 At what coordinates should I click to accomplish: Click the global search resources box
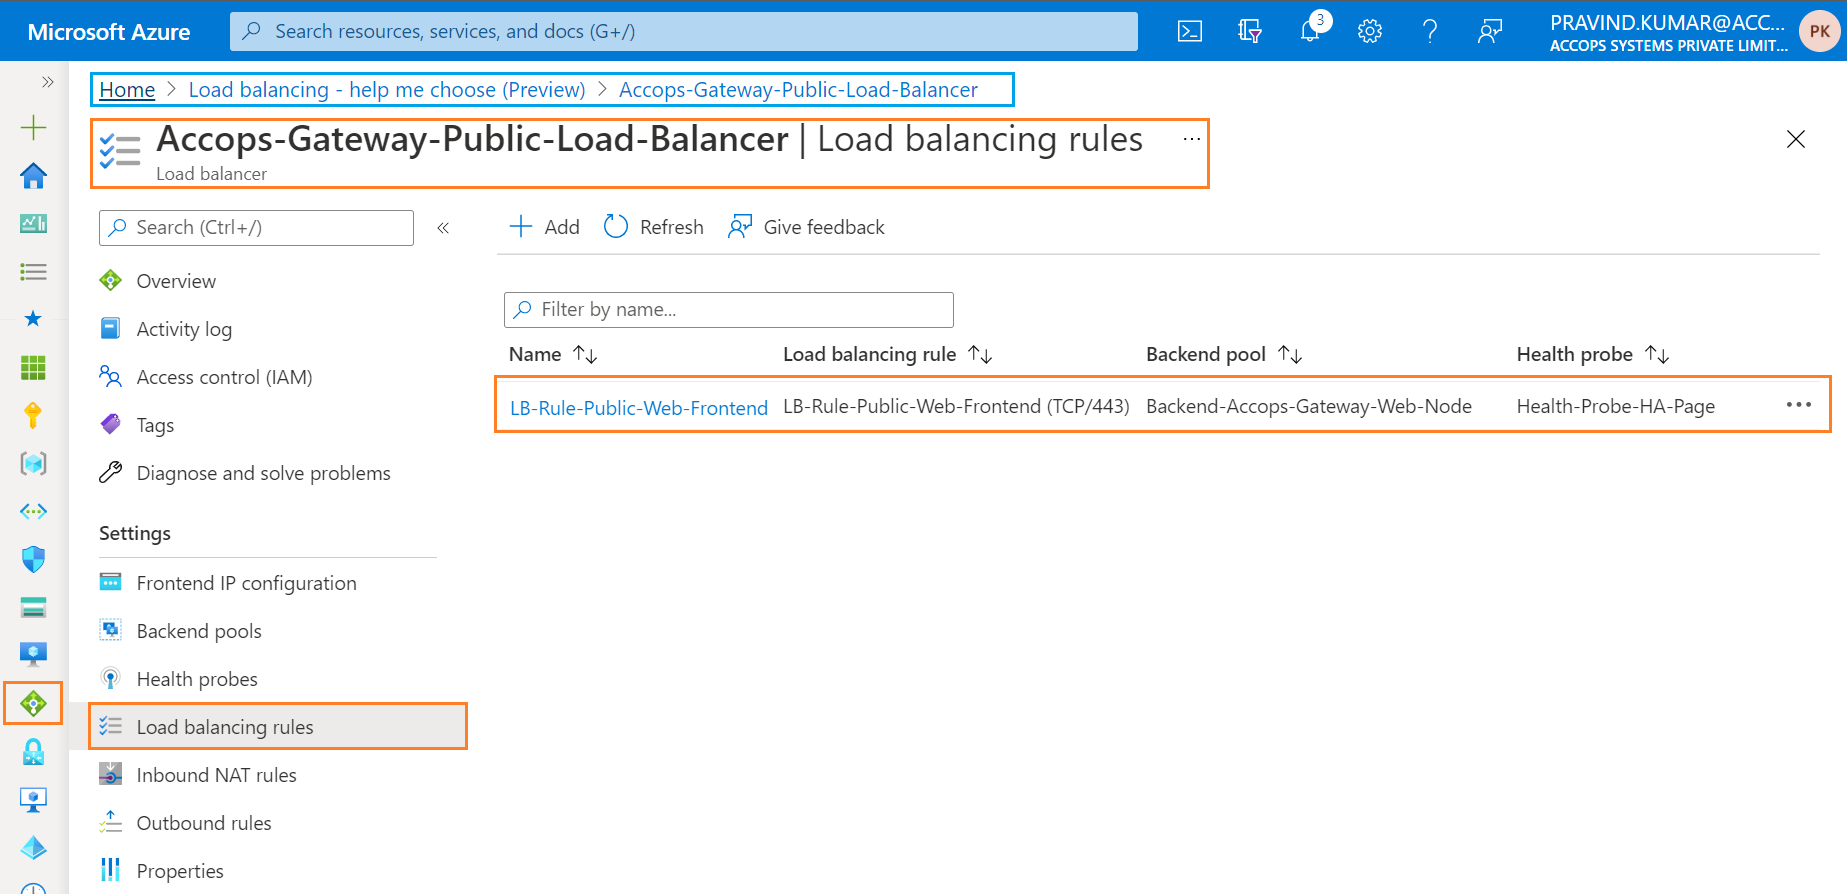point(684,31)
